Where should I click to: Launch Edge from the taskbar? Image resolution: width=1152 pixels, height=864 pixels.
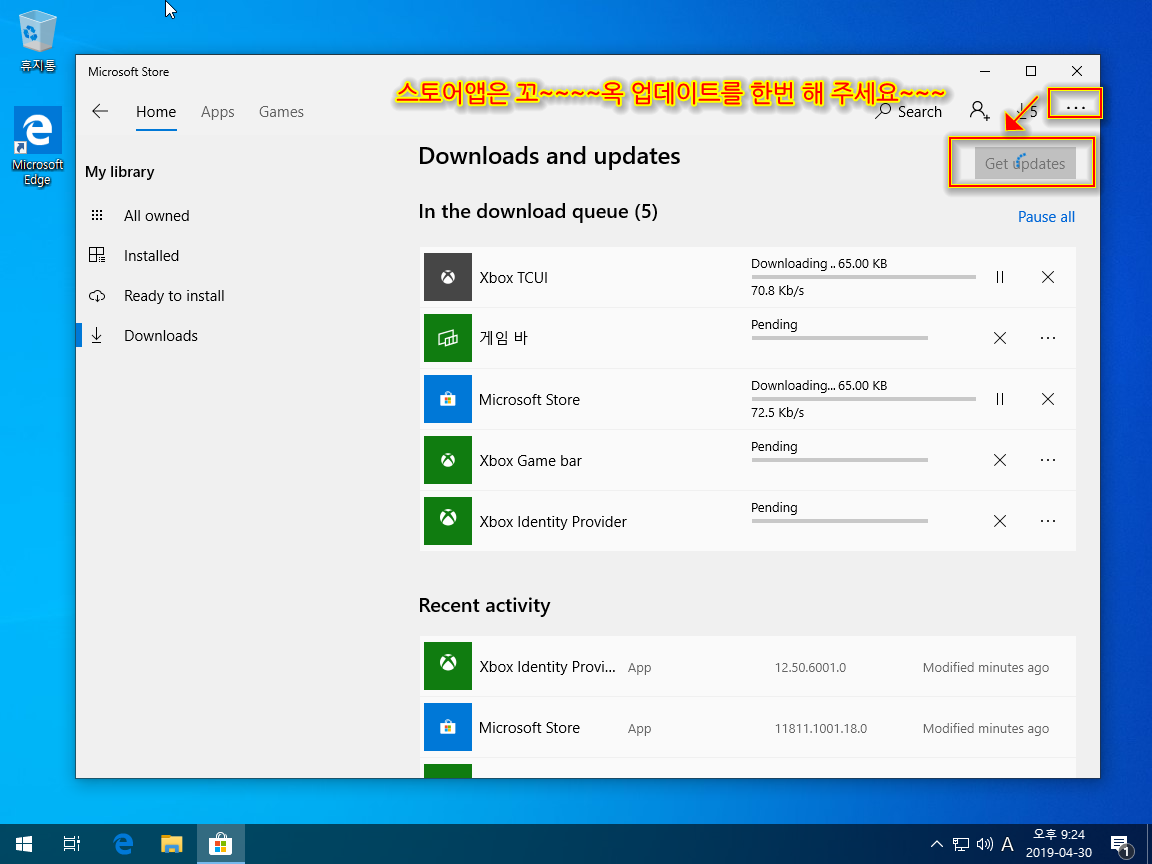click(123, 844)
